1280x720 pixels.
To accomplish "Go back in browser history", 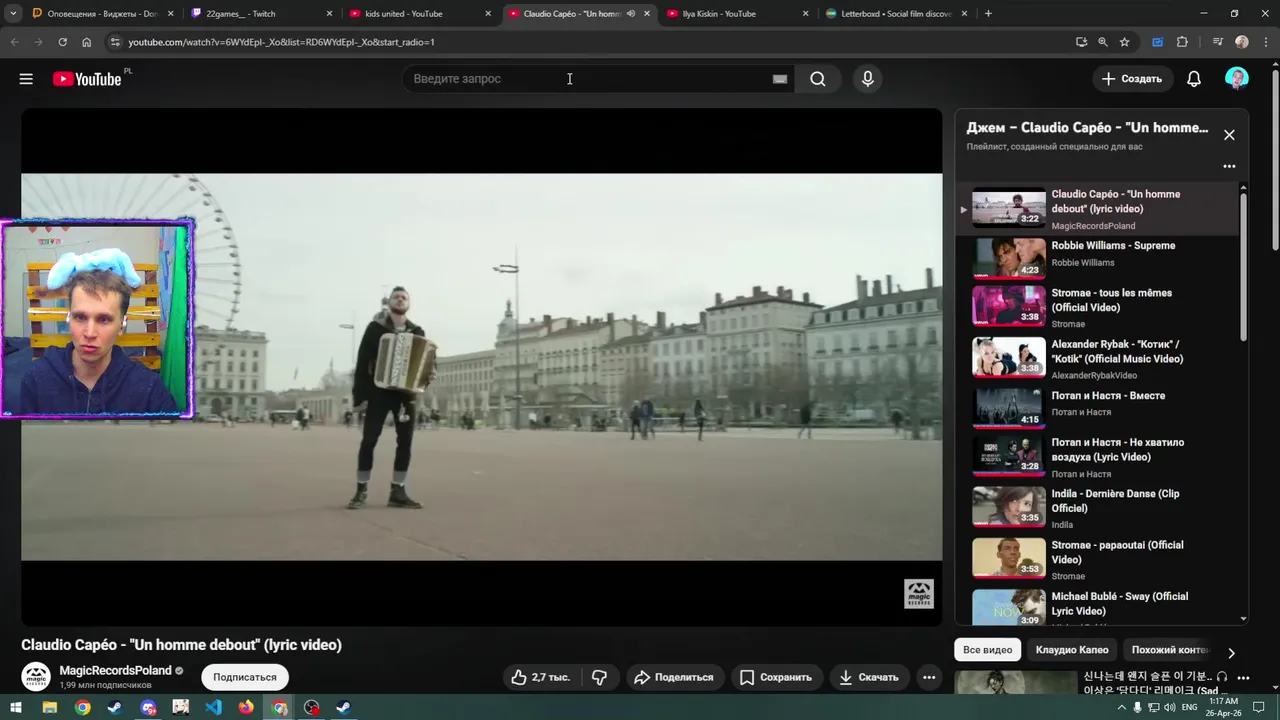I will point(14,42).
